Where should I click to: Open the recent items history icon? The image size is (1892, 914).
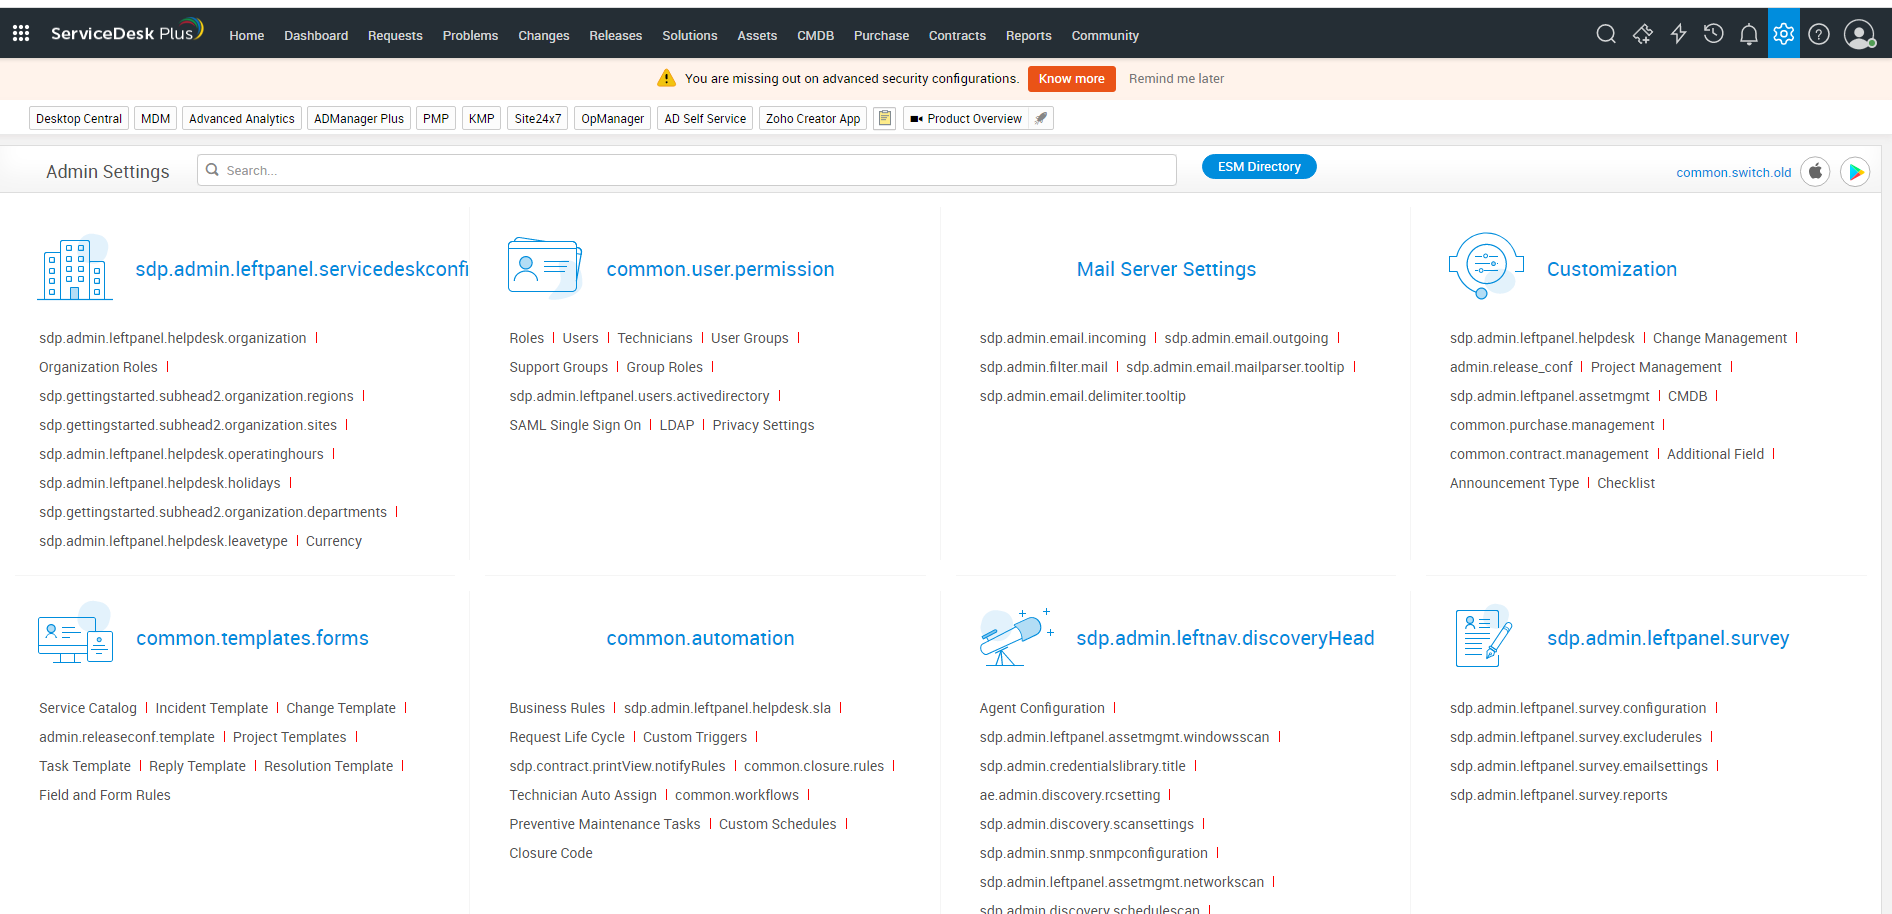[x=1713, y=34]
